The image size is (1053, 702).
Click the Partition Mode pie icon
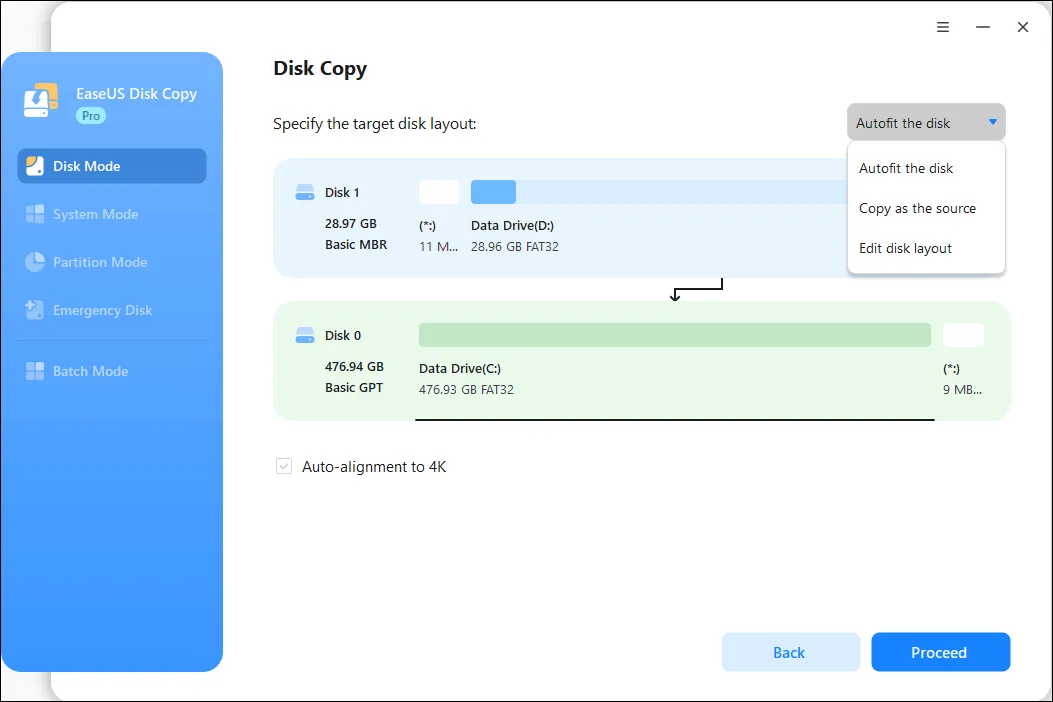35,262
